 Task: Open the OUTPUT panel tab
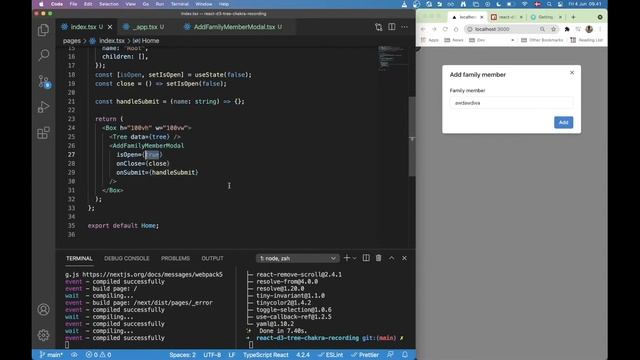[x=212, y=258]
